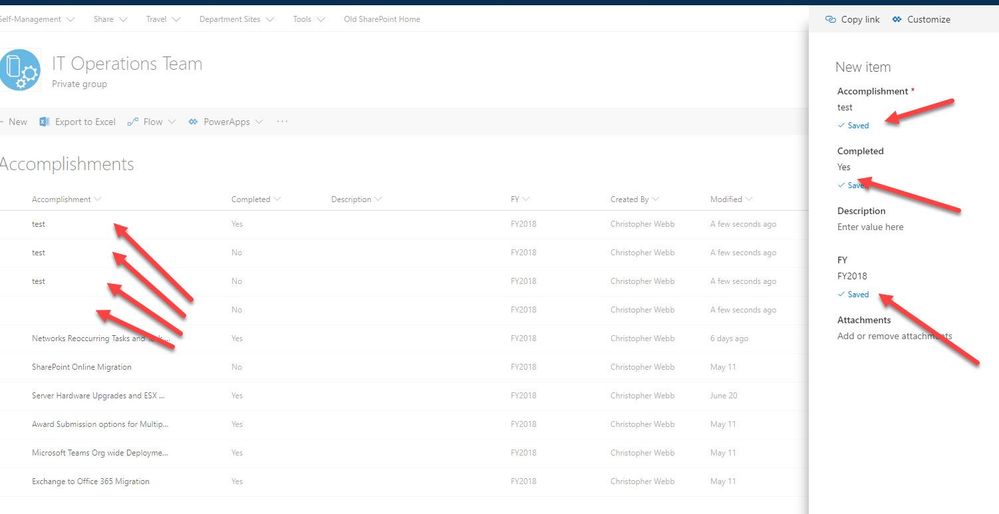Open the ellipsis more-commands menu
Viewport: 999px width, 514px height.
tap(282, 122)
